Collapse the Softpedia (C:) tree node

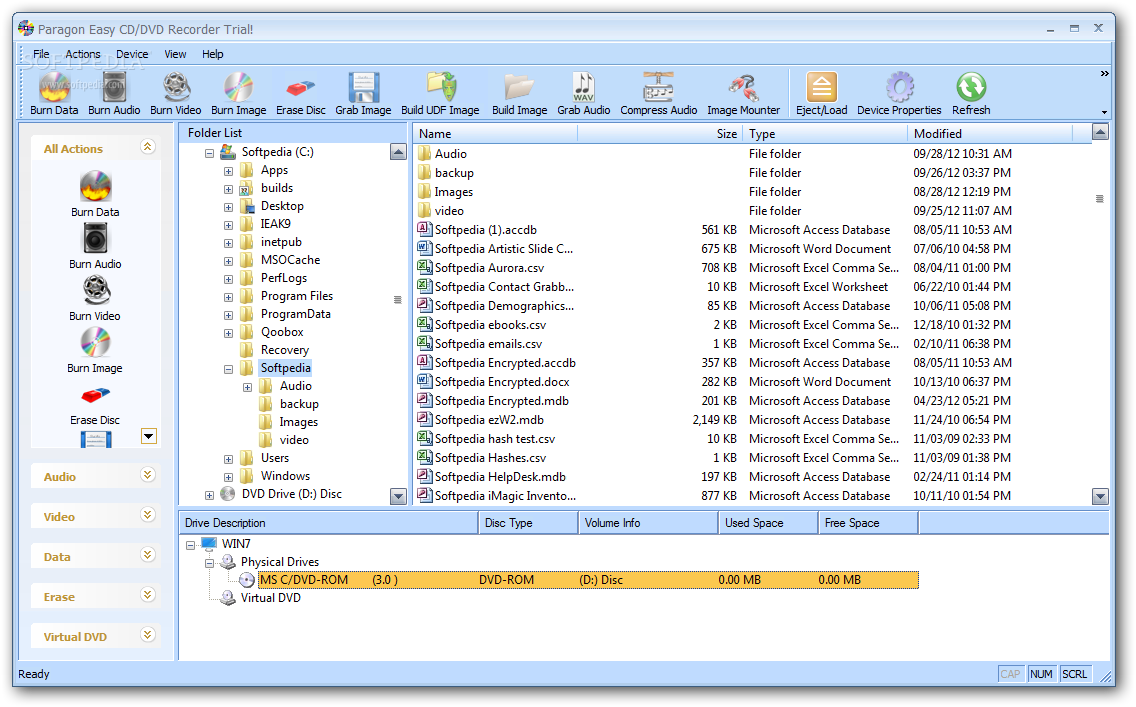(x=209, y=153)
